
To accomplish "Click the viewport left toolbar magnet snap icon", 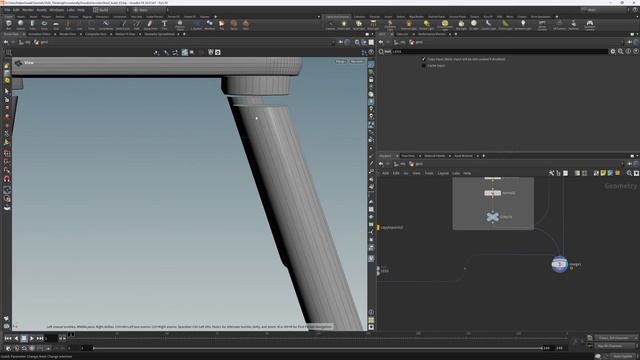I will 7,179.
